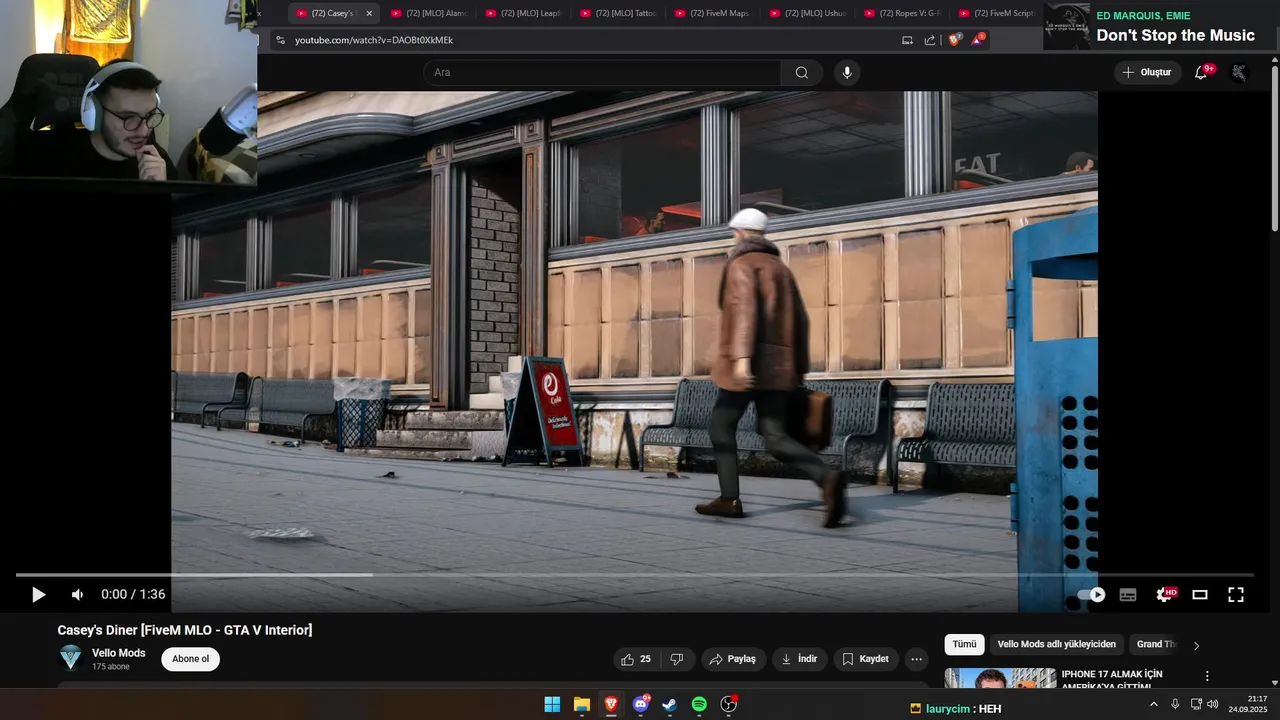Viewport: 1280px width, 720px height.
Task: View site information icon in address bar
Action: click(280, 40)
